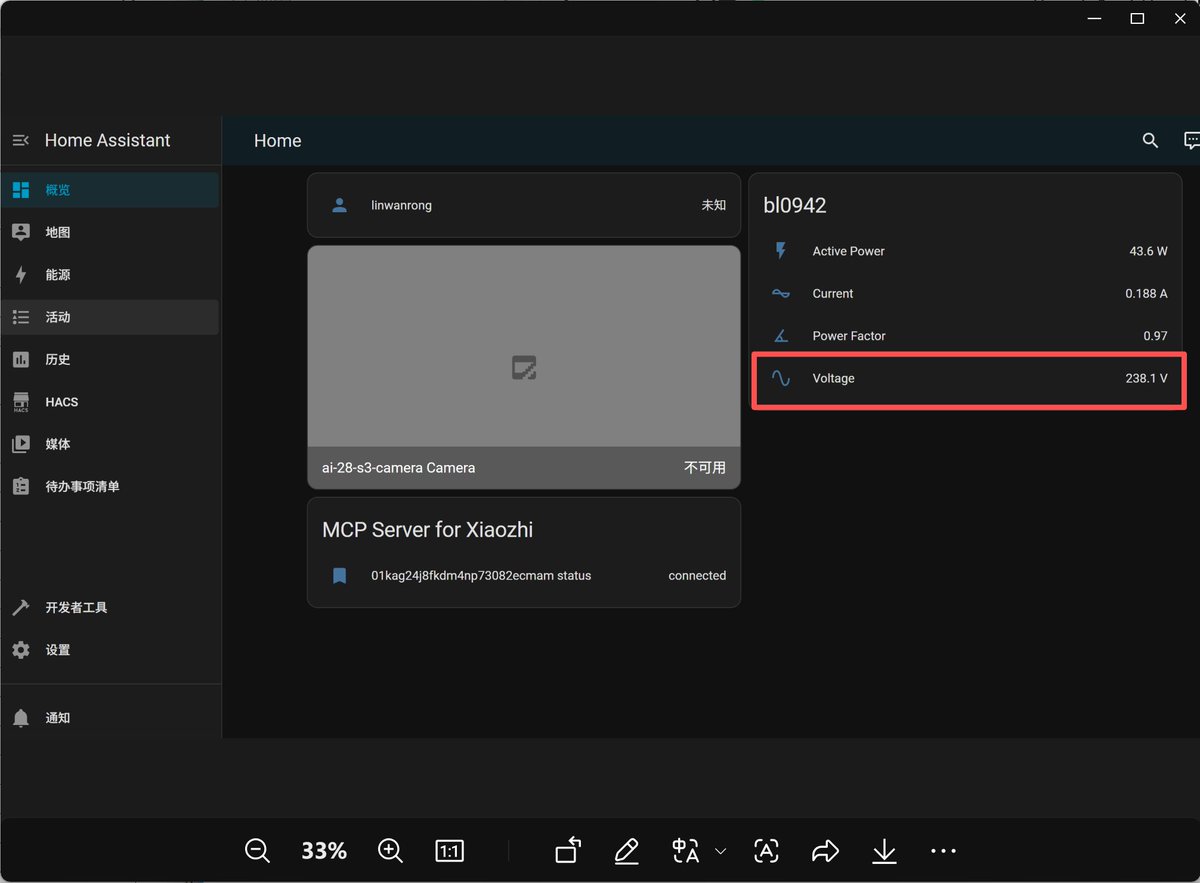The image size is (1200, 883).
Task: Click the download arrow icon
Action: [884, 851]
